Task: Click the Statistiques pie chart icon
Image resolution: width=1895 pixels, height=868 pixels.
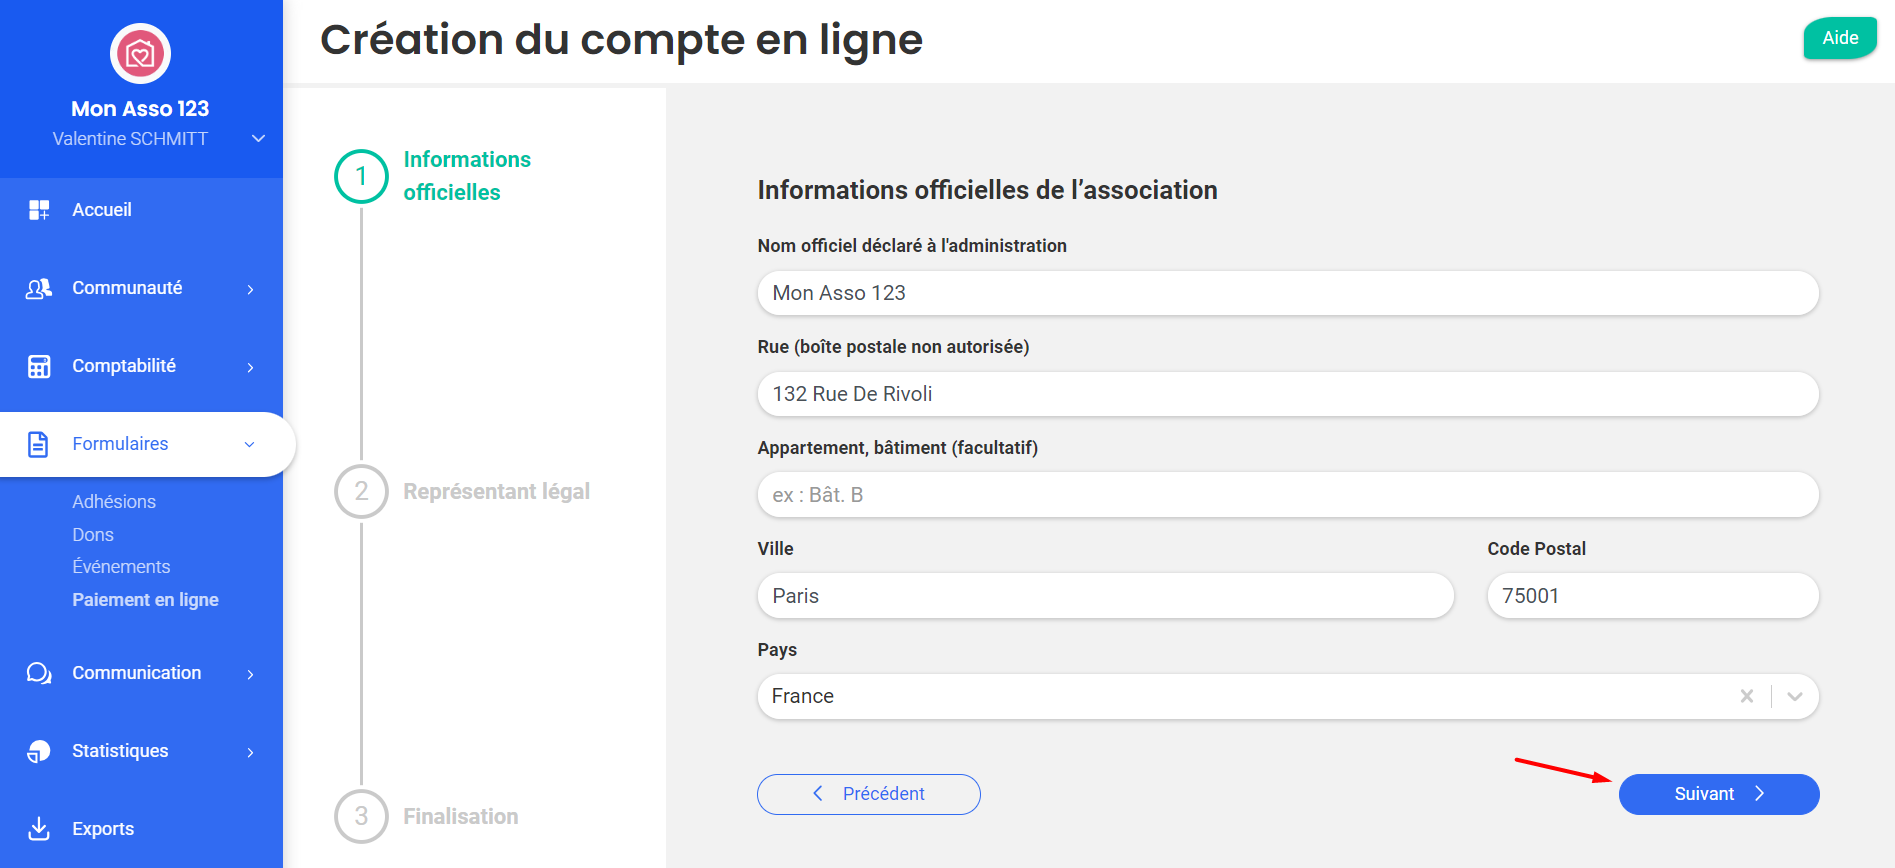Action: 39,751
